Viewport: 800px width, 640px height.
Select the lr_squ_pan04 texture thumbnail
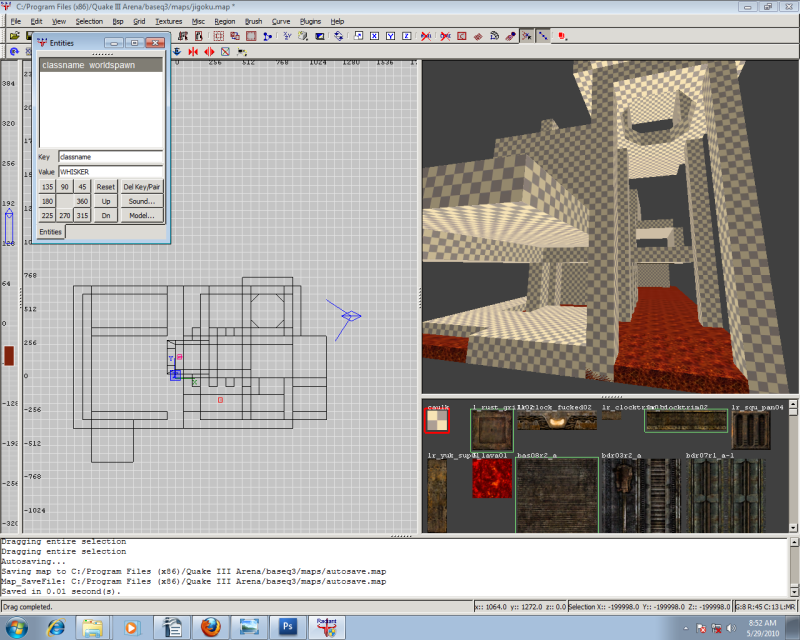click(x=751, y=430)
